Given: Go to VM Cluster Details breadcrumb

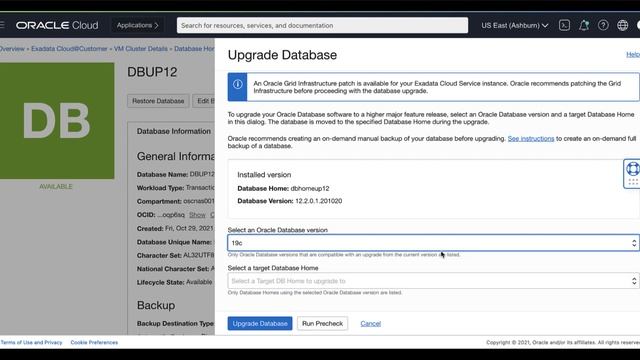Looking at the screenshot, I should [141, 49].
